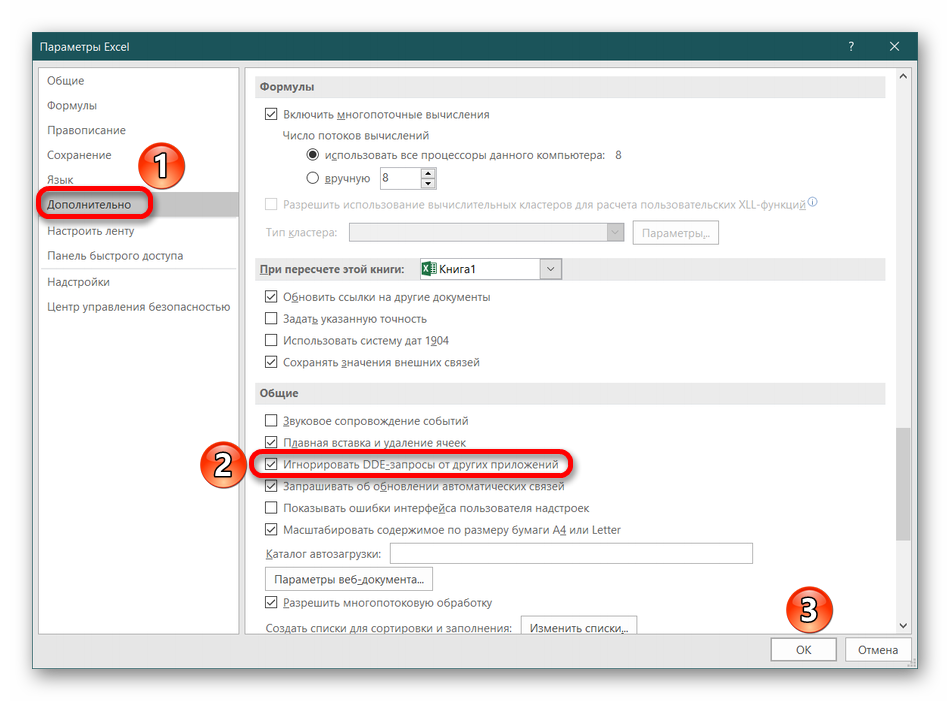
Task: Click the Число потоков вычислений label
Action: tap(356, 136)
